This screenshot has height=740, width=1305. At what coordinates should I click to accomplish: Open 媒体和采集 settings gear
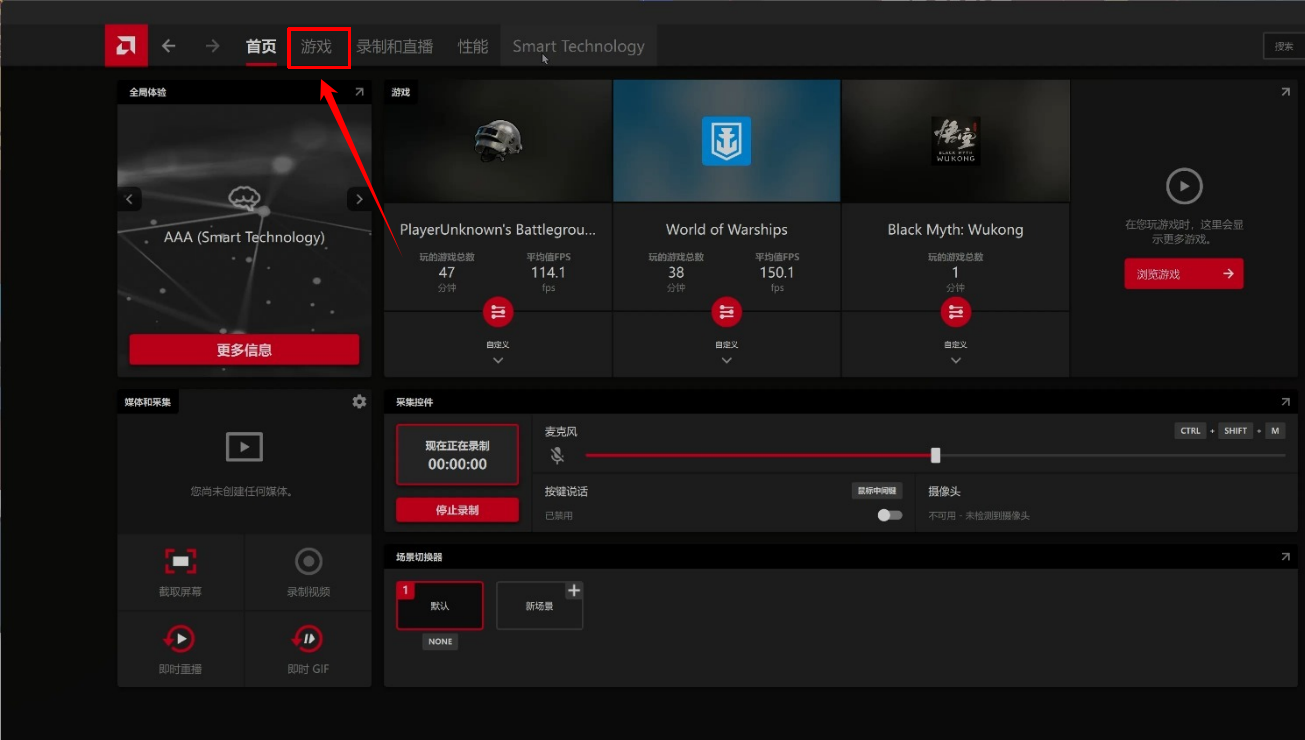359,401
